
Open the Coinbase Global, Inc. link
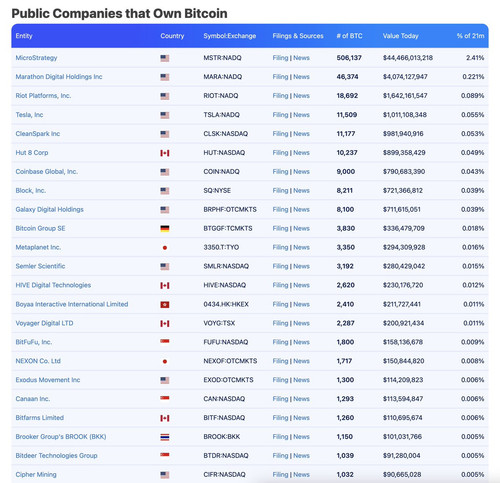pos(46,172)
